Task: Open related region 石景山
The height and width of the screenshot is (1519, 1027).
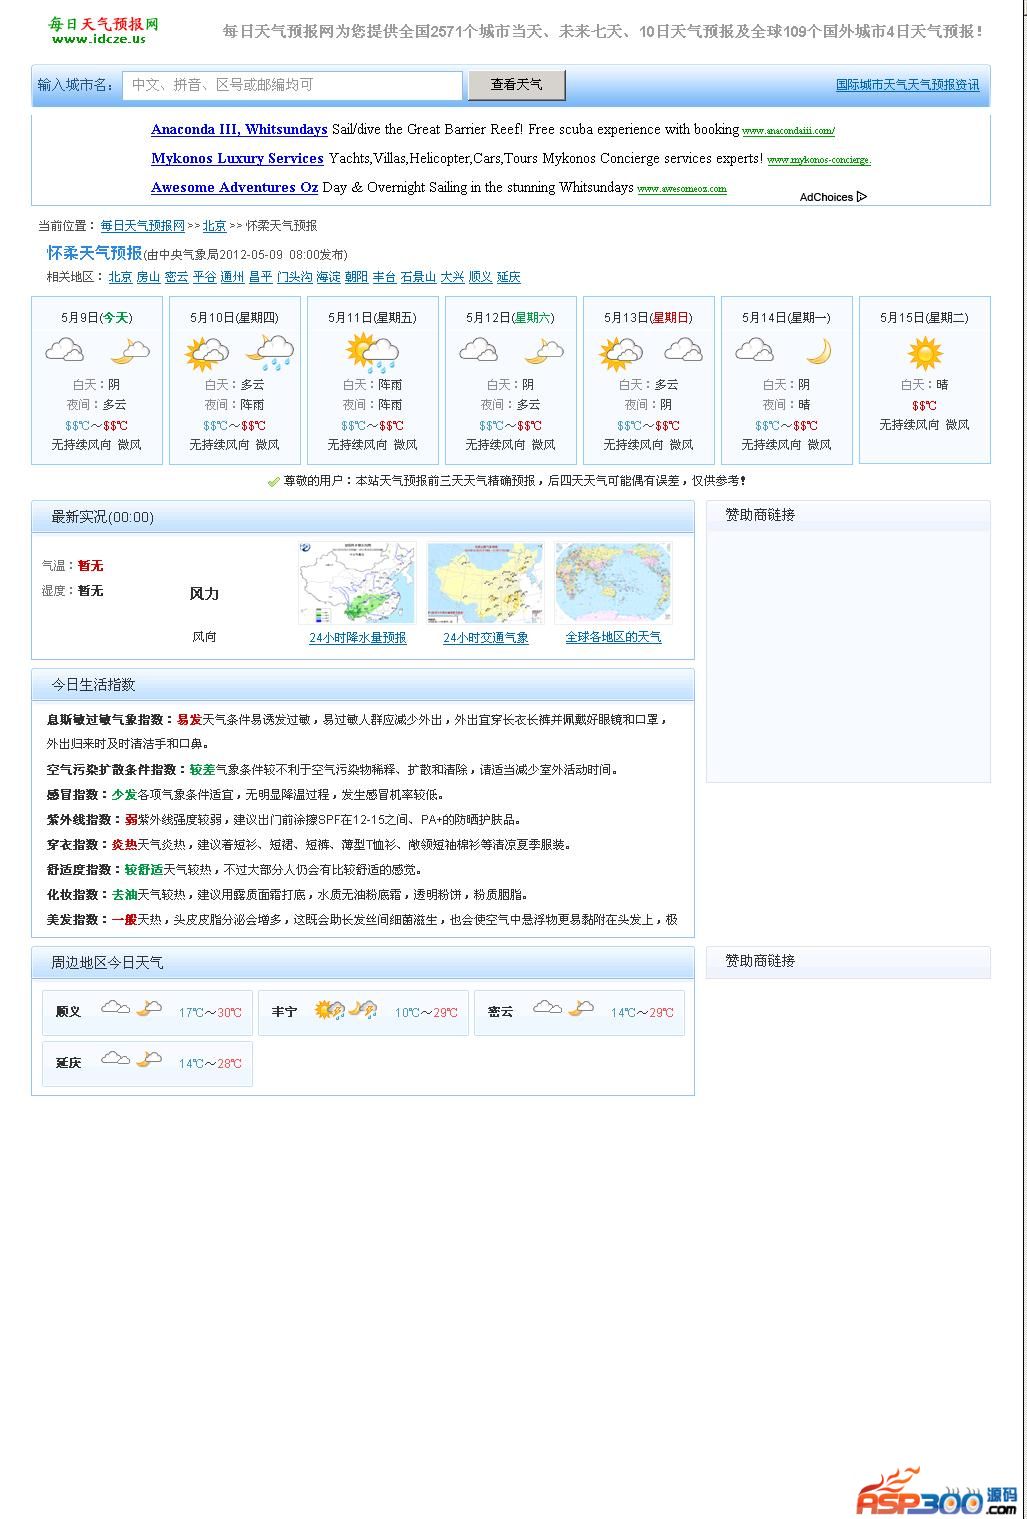Action: point(418,277)
